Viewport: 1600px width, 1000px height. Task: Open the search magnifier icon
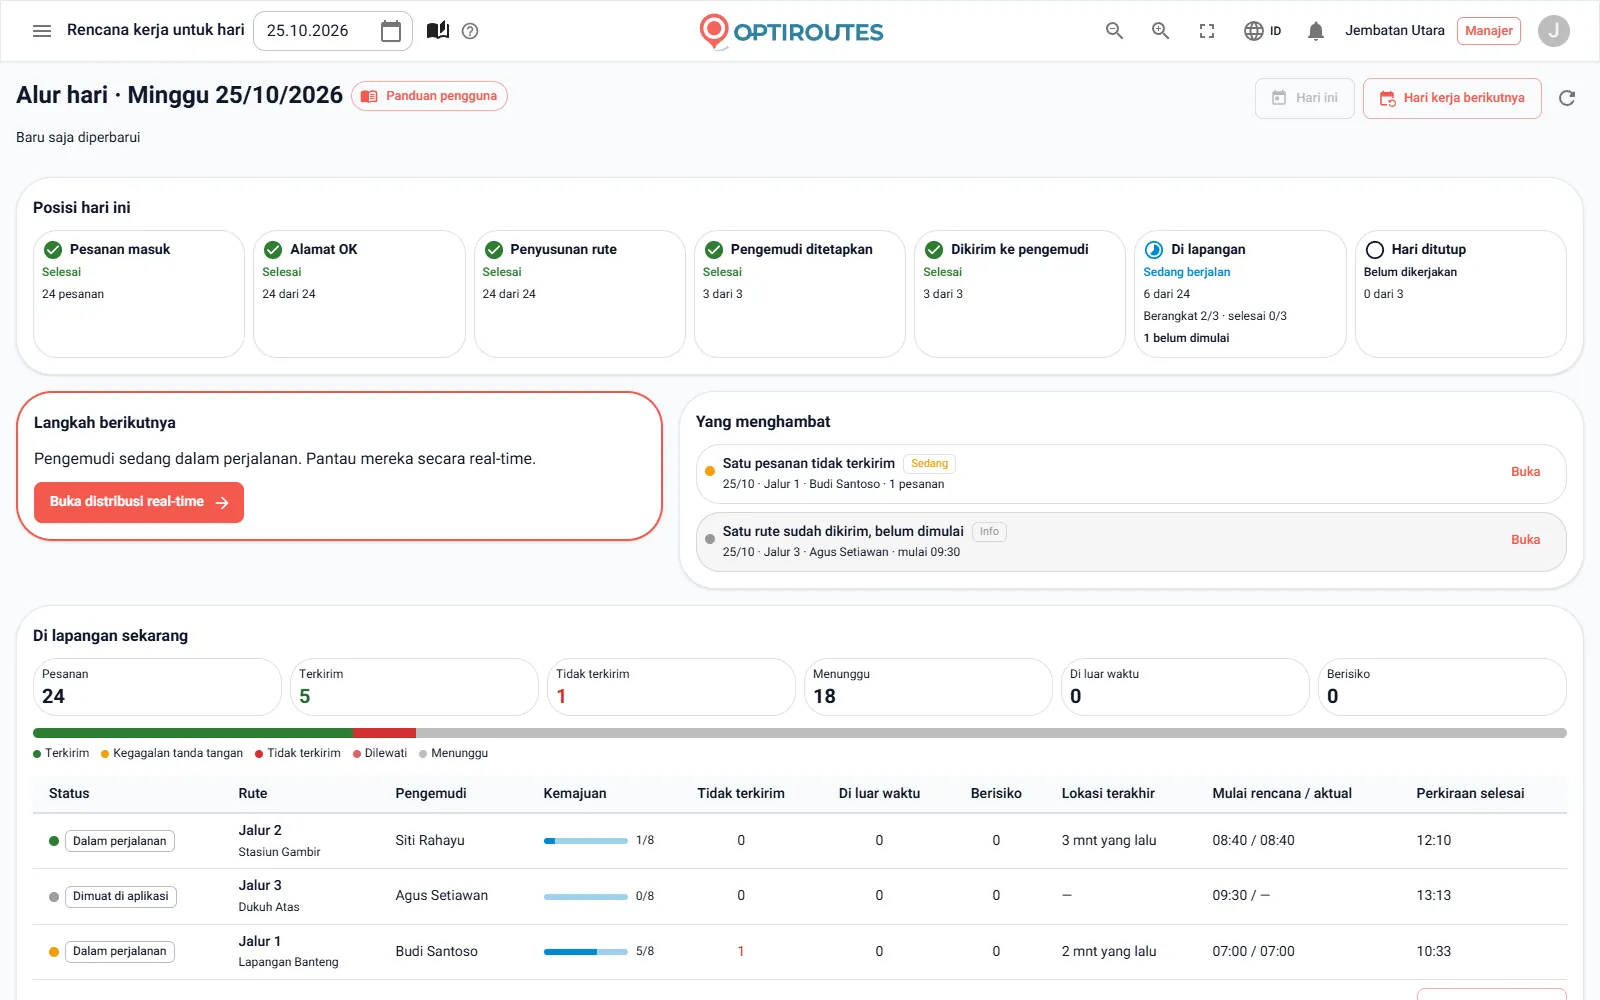(1114, 31)
